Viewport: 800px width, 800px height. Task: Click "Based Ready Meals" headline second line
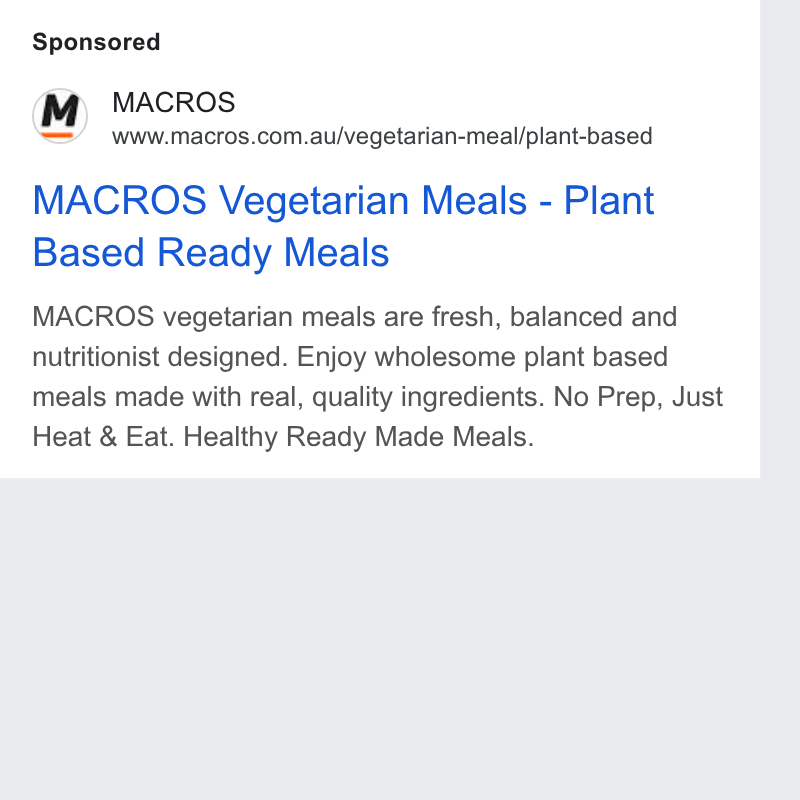coord(211,253)
